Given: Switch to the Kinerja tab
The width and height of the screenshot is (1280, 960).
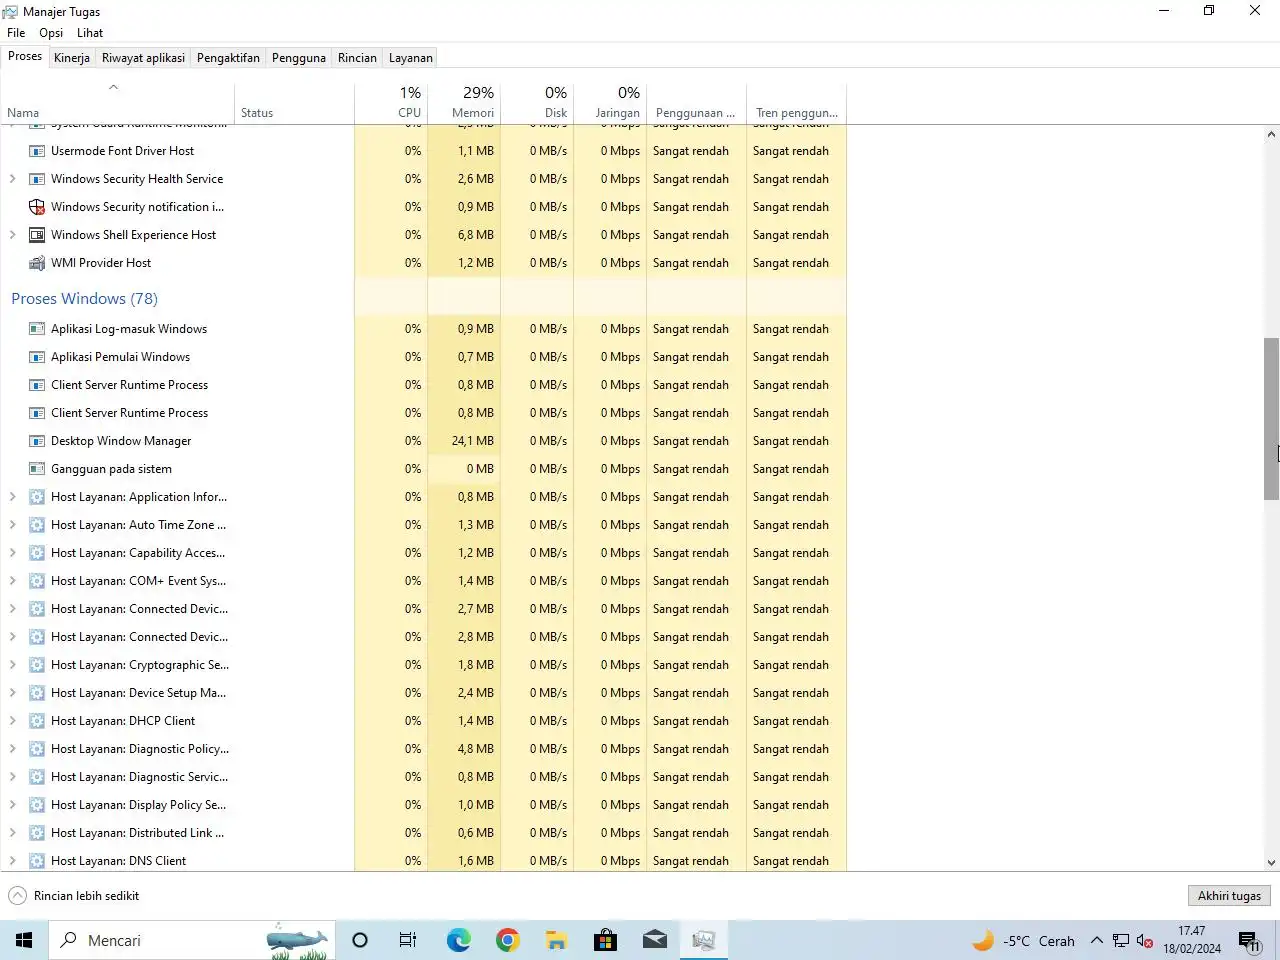Looking at the screenshot, I should [x=72, y=58].
